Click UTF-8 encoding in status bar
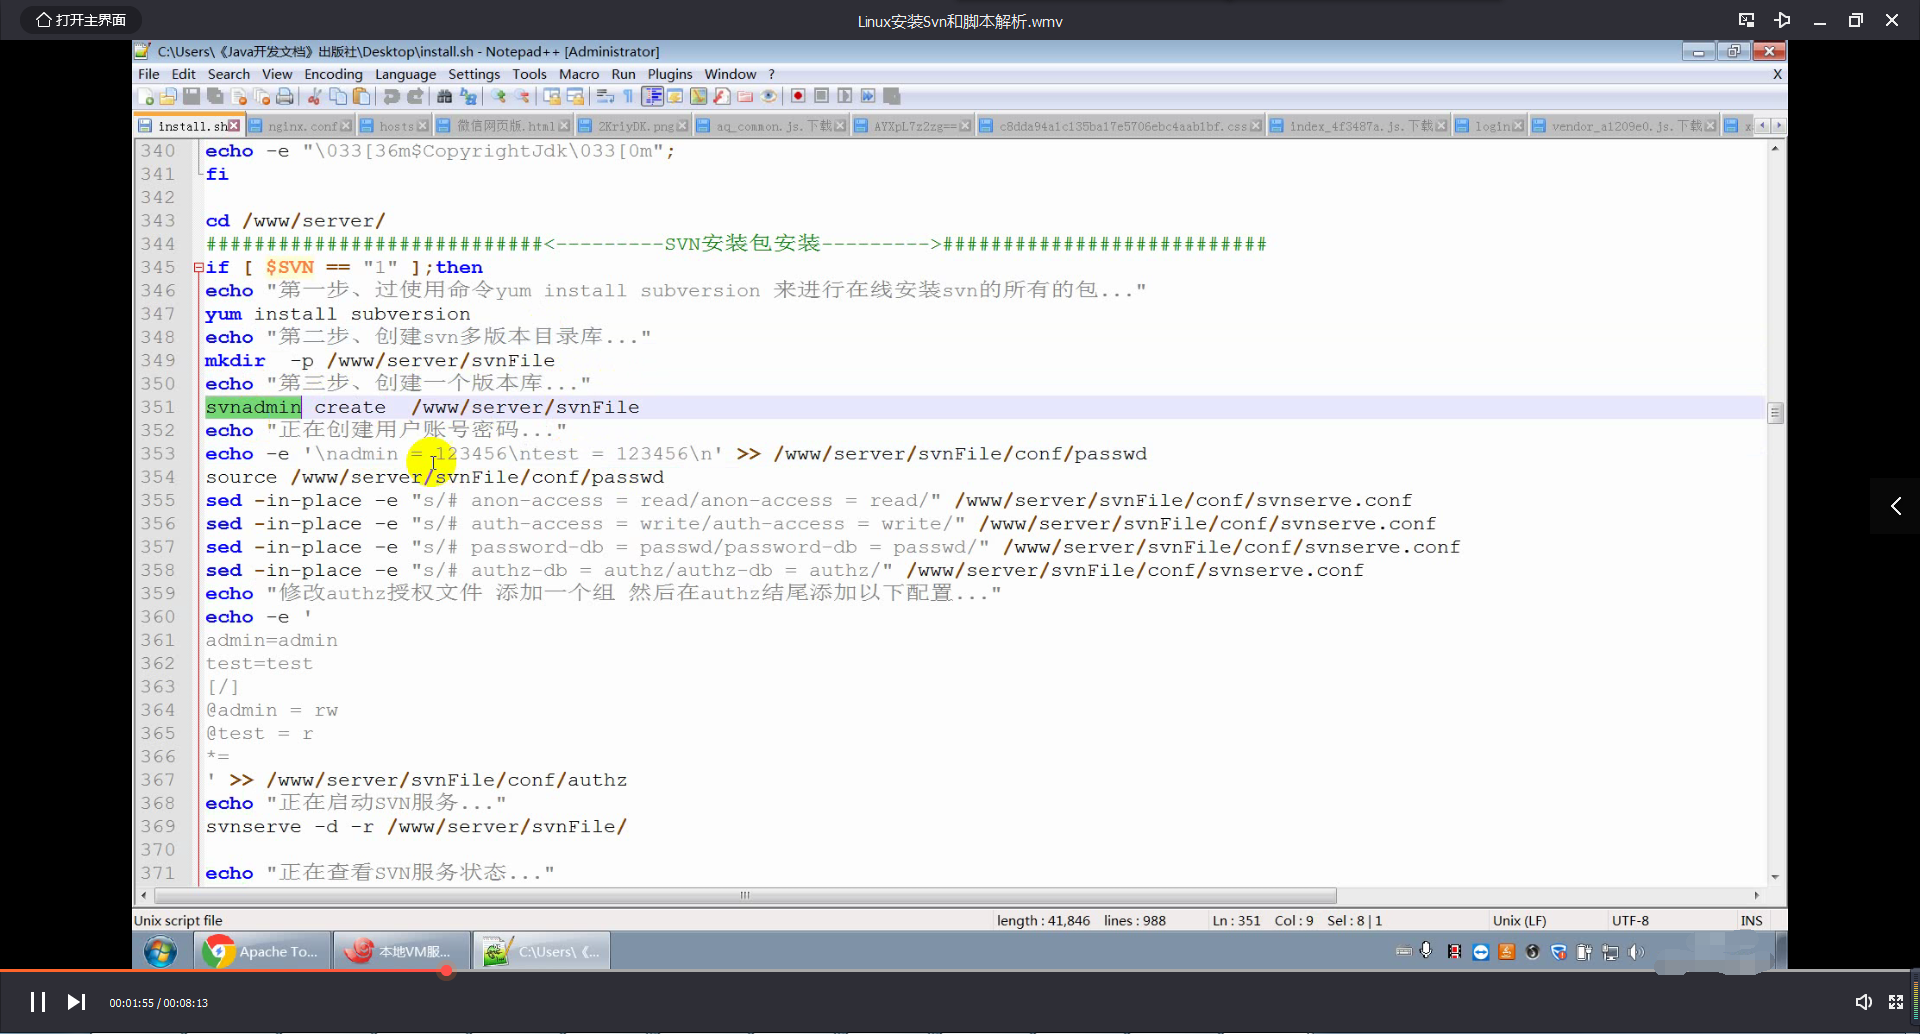This screenshot has height=1034, width=1920. (1630, 920)
